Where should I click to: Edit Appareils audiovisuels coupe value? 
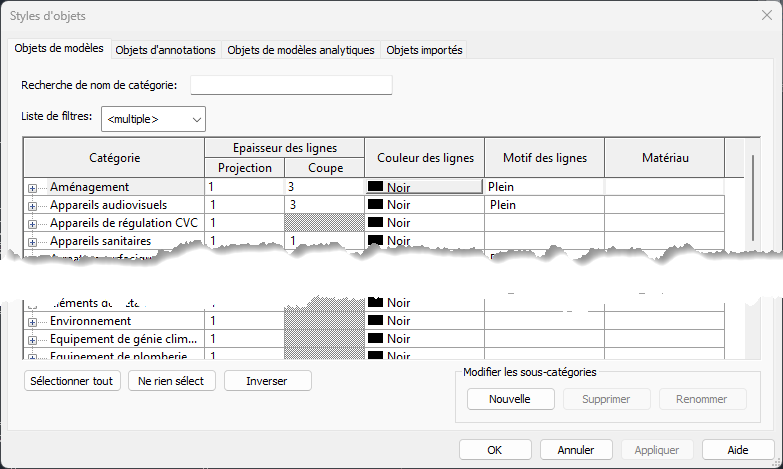[x=325, y=205]
